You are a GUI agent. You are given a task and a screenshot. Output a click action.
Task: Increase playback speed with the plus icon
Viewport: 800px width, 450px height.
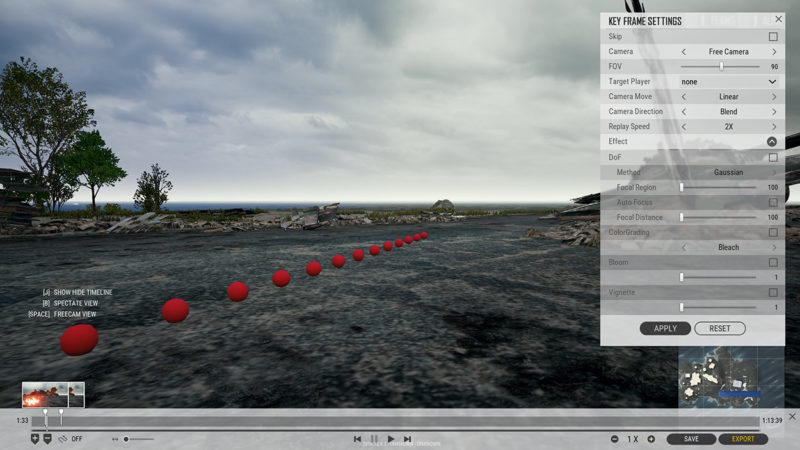[651, 439]
